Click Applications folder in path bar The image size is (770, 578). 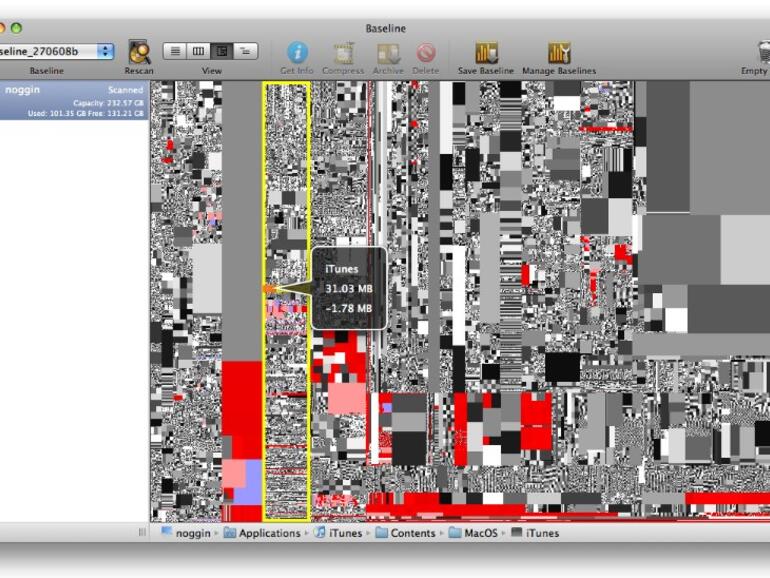click(x=262, y=533)
